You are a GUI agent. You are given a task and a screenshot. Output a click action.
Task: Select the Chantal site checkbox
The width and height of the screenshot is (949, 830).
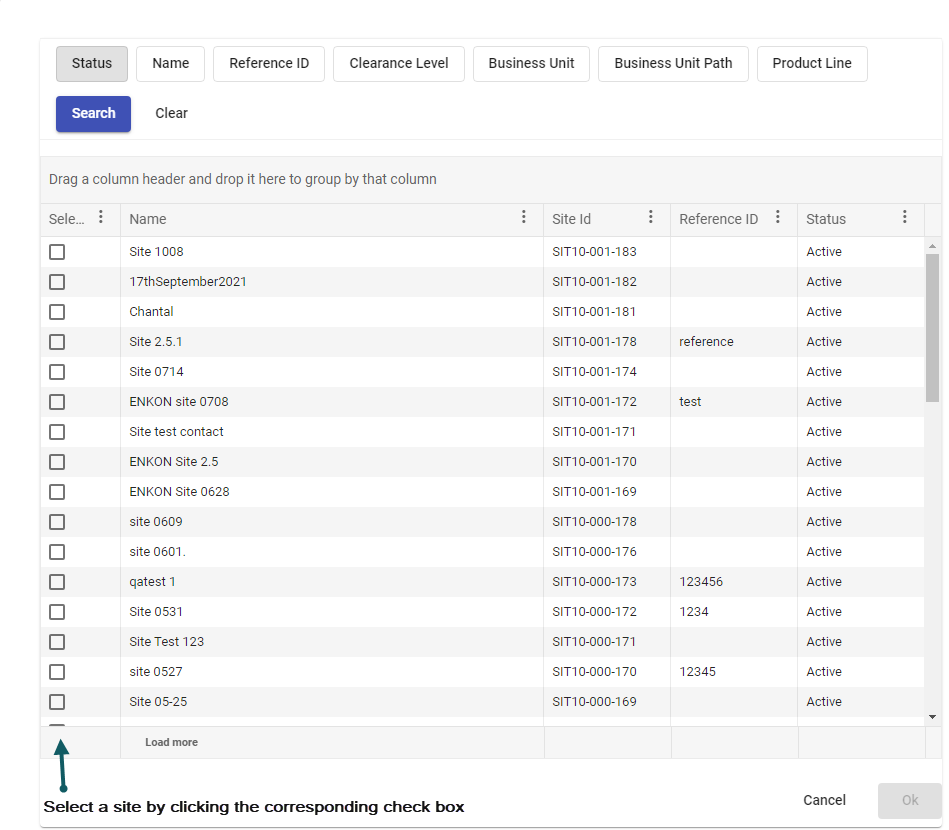(57, 312)
